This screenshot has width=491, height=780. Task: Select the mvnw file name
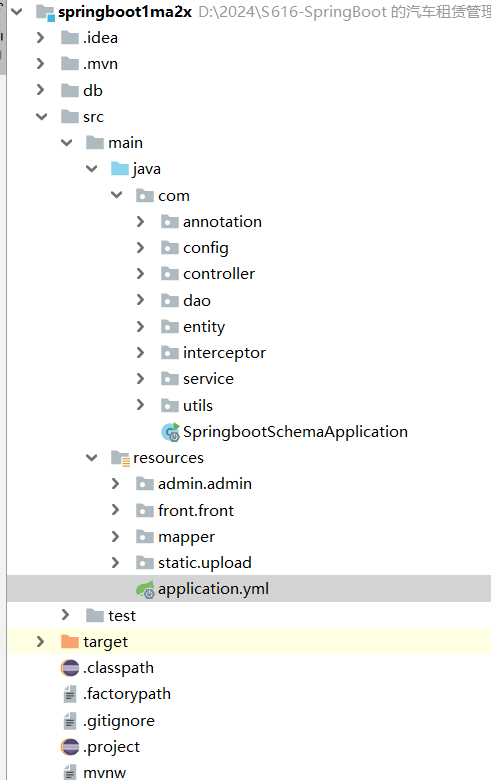coord(104,773)
